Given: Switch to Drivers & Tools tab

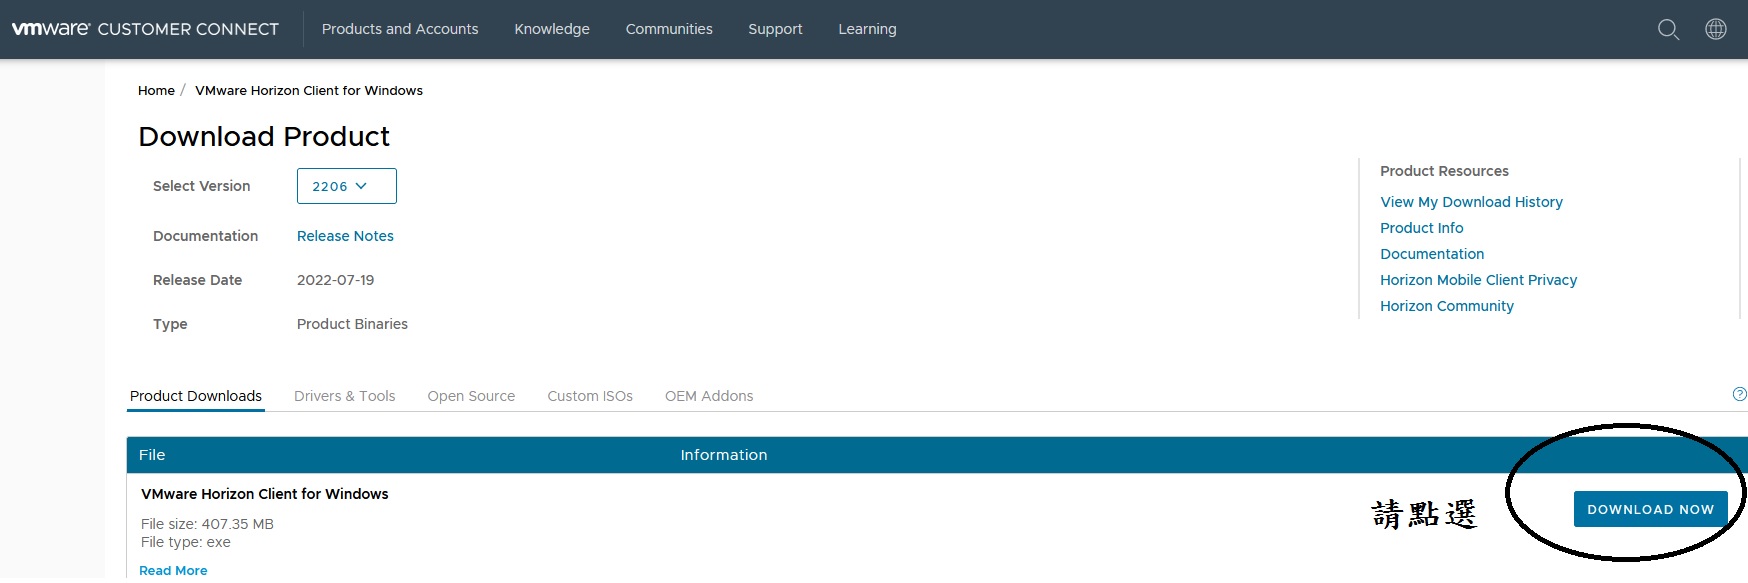Looking at the screenshot, I should pos(344,396).
